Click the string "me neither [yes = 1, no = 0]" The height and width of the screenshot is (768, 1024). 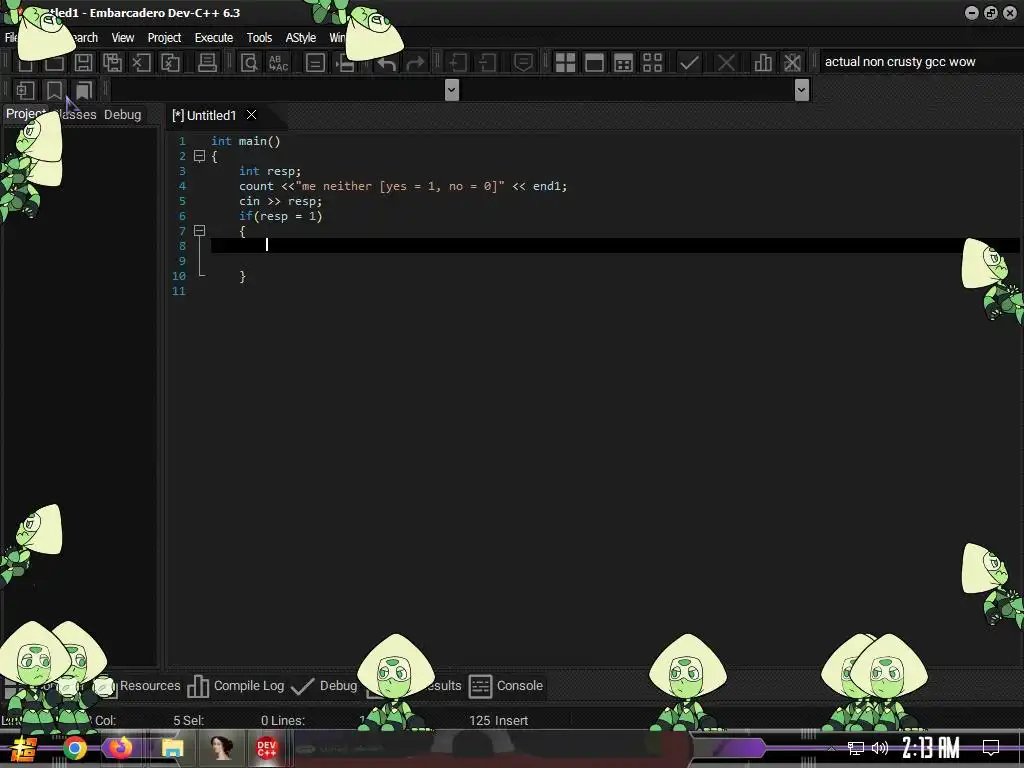click(x=400, y=186)
